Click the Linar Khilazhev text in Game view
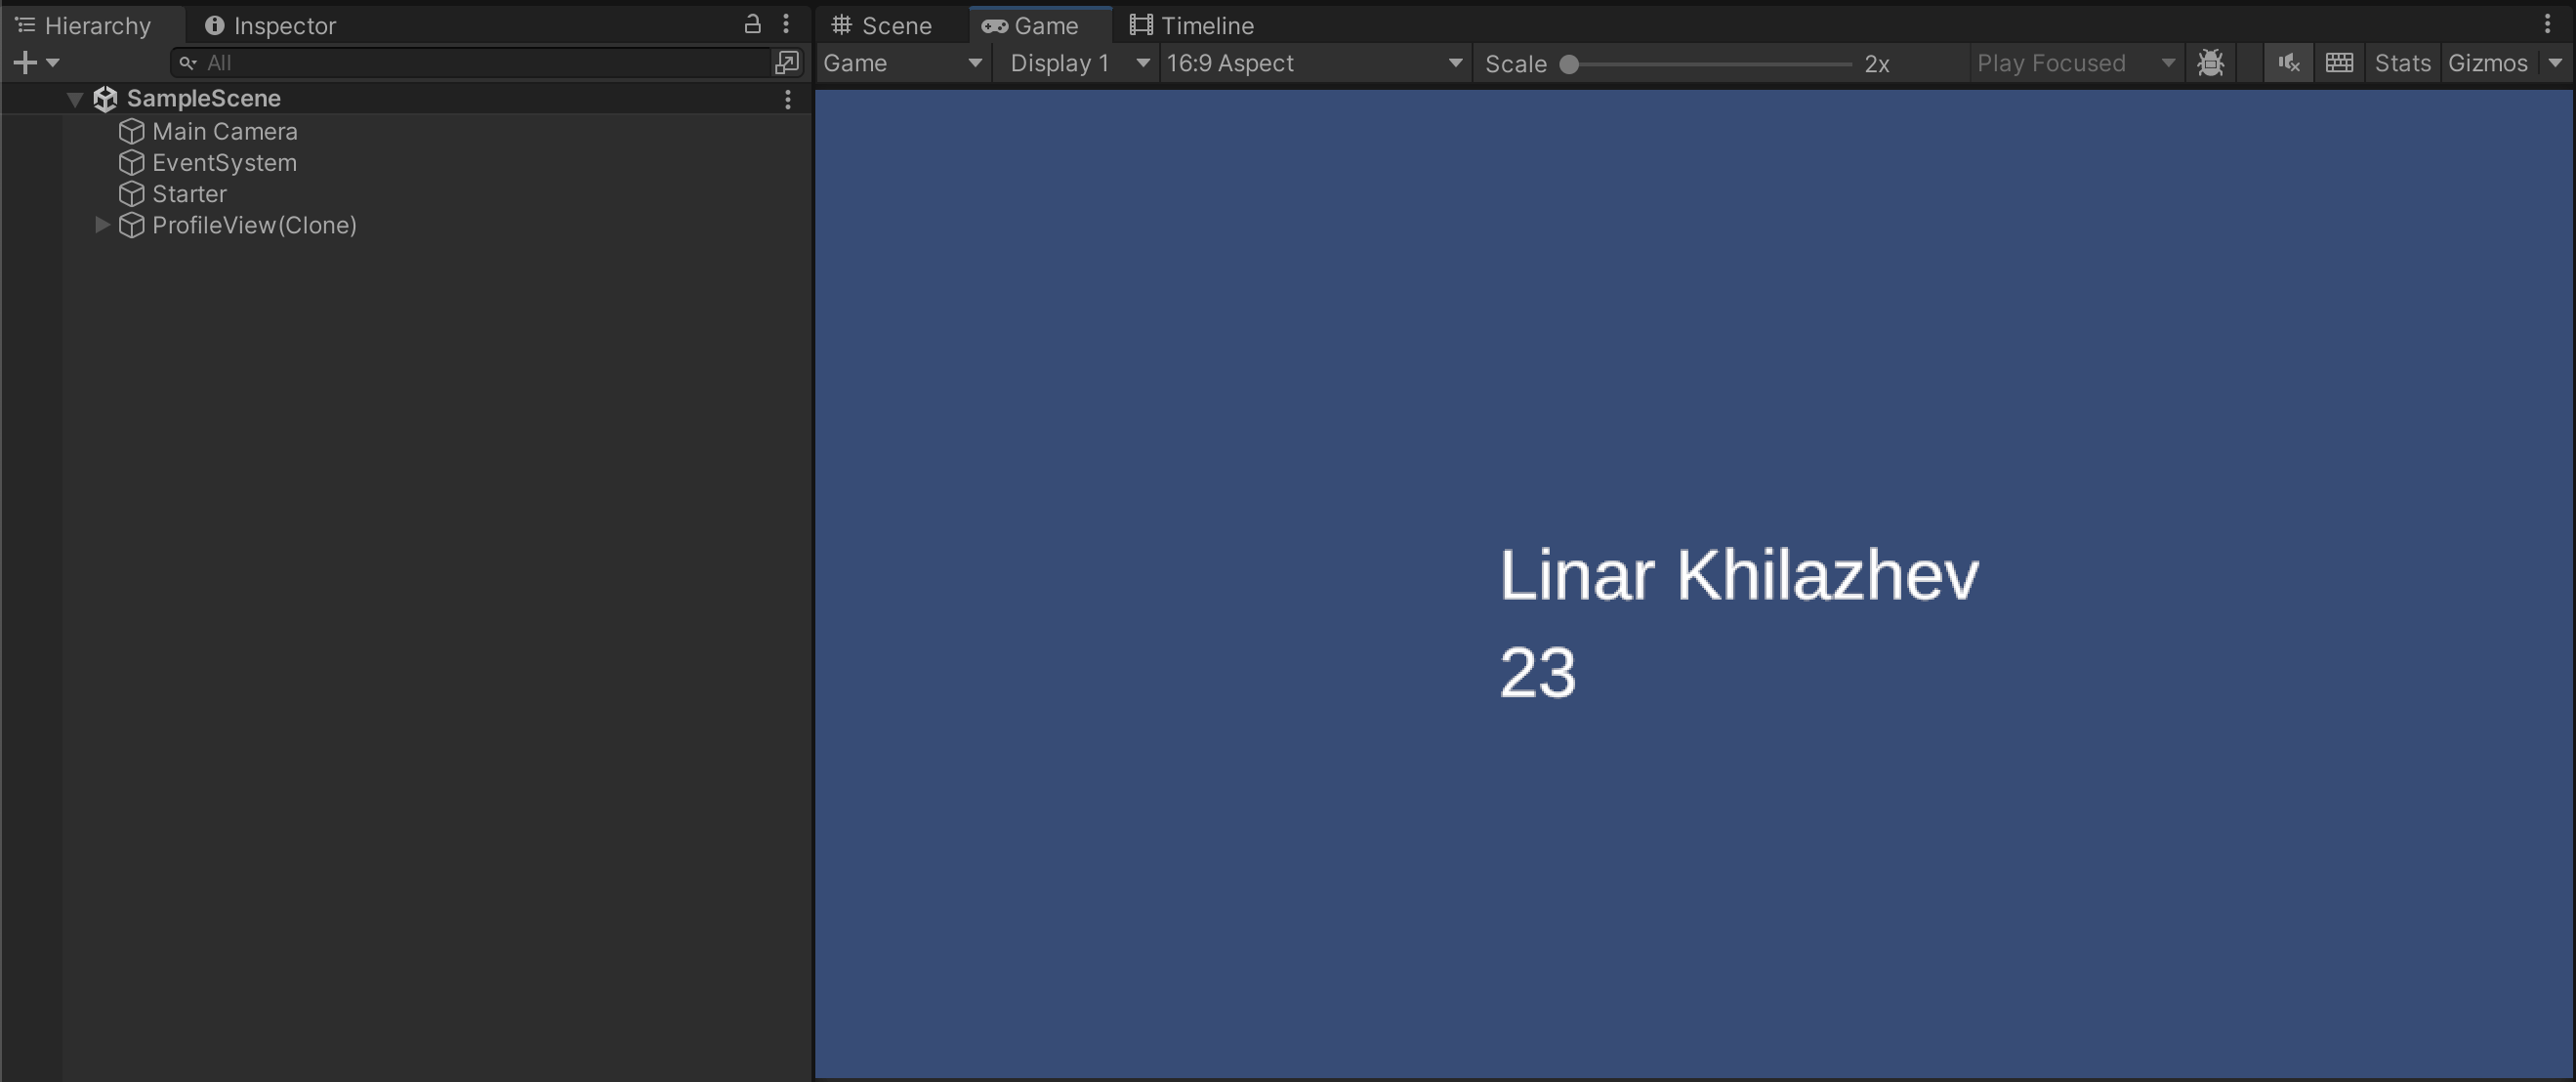2576x1082 pixels. tap(1739, 576)
